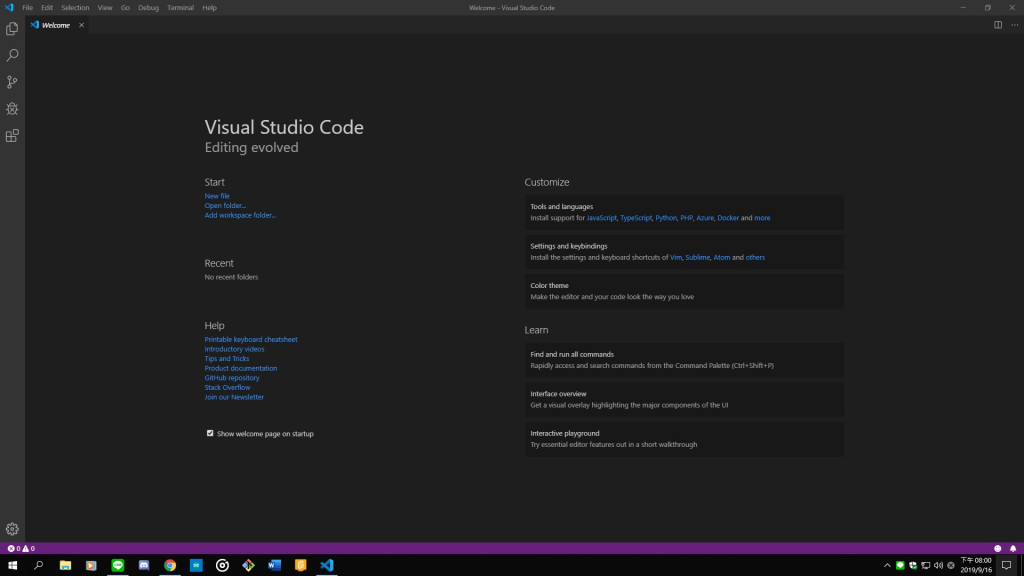The width and height of the screenshot is (1024, 576).
Task: Click the errors and warnings status indicator
Action: pyautogui.click(x=21, y=549)
